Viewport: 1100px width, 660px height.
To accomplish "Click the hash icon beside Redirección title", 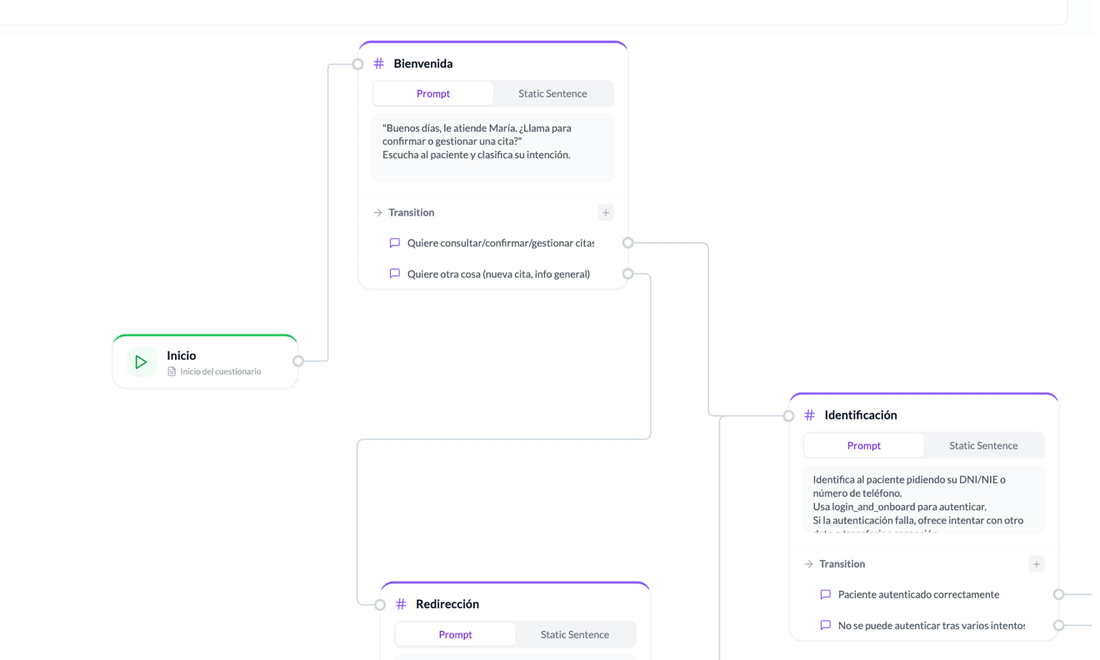I will click(401, 604).
